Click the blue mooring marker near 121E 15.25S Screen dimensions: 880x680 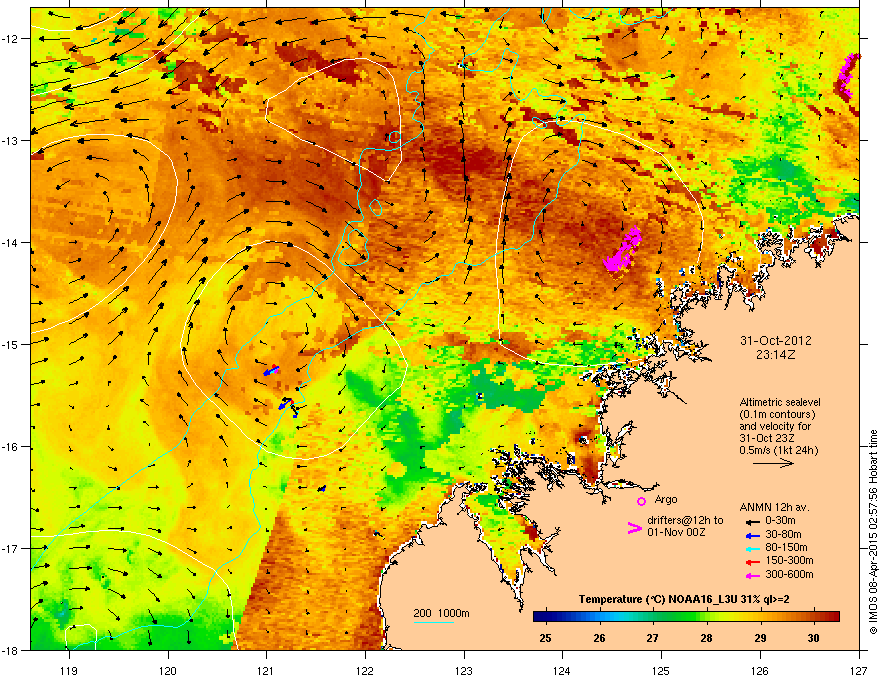(x=271, y=371)
